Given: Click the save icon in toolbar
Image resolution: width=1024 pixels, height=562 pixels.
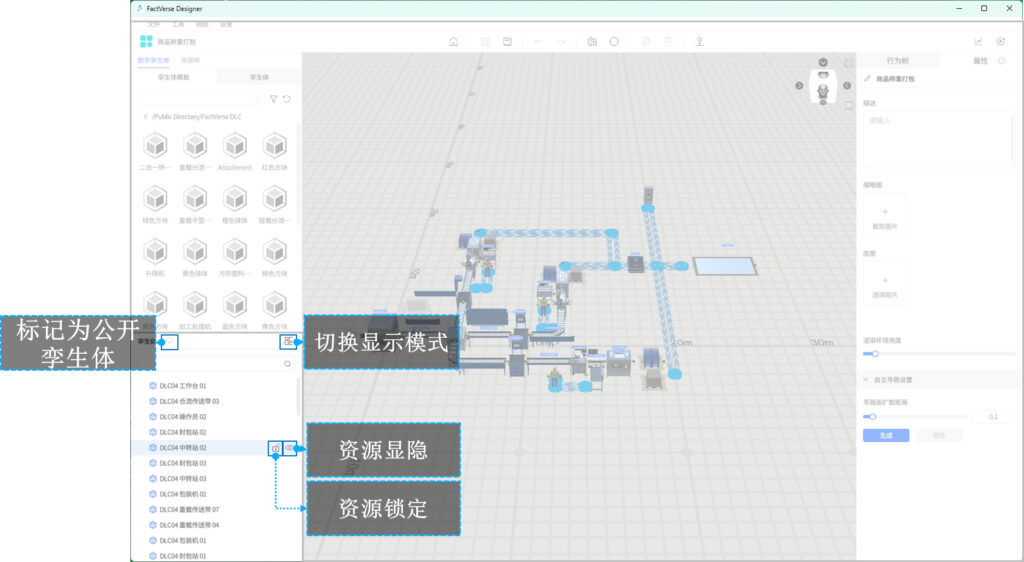Looking at the screenshot, I should click(507, 42).
